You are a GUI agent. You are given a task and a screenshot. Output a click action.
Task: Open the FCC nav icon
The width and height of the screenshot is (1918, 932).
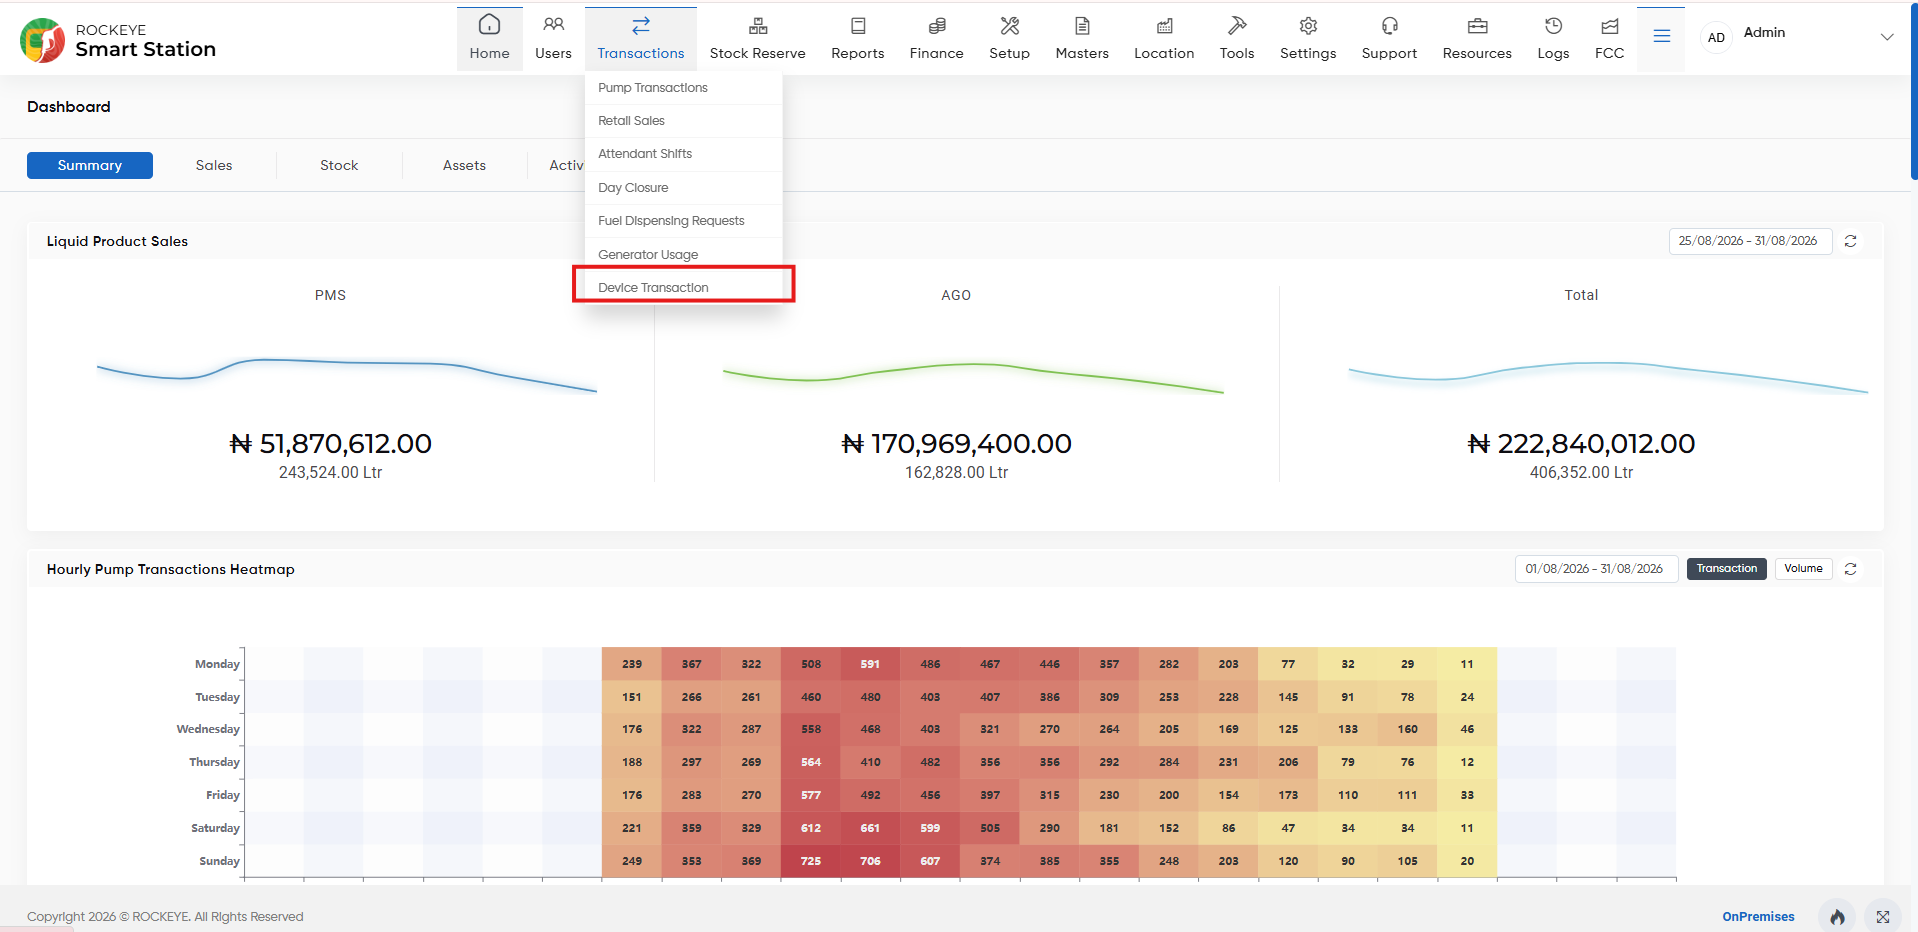[1609, 26]
